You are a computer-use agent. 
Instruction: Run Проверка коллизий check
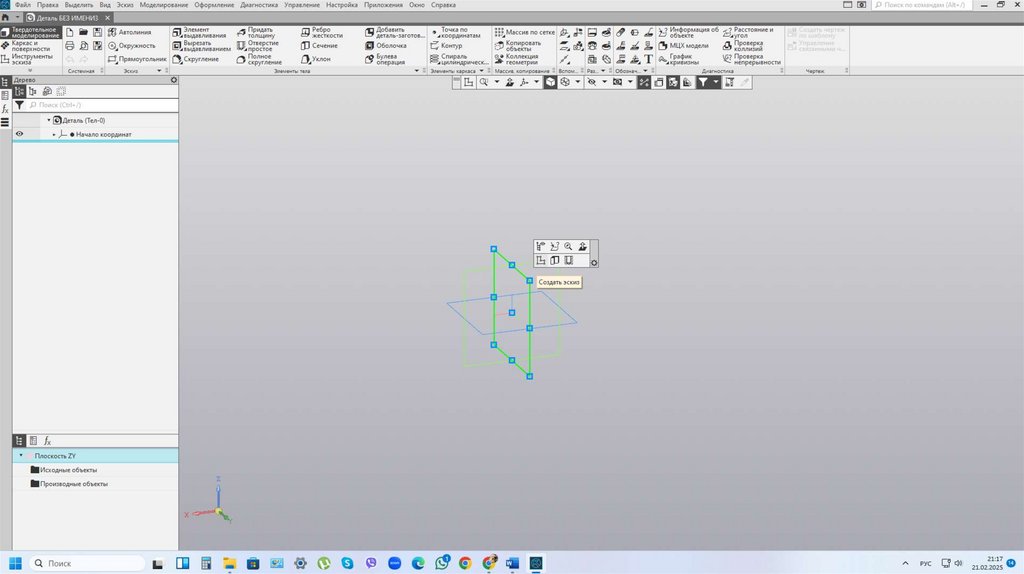(743, 46)
